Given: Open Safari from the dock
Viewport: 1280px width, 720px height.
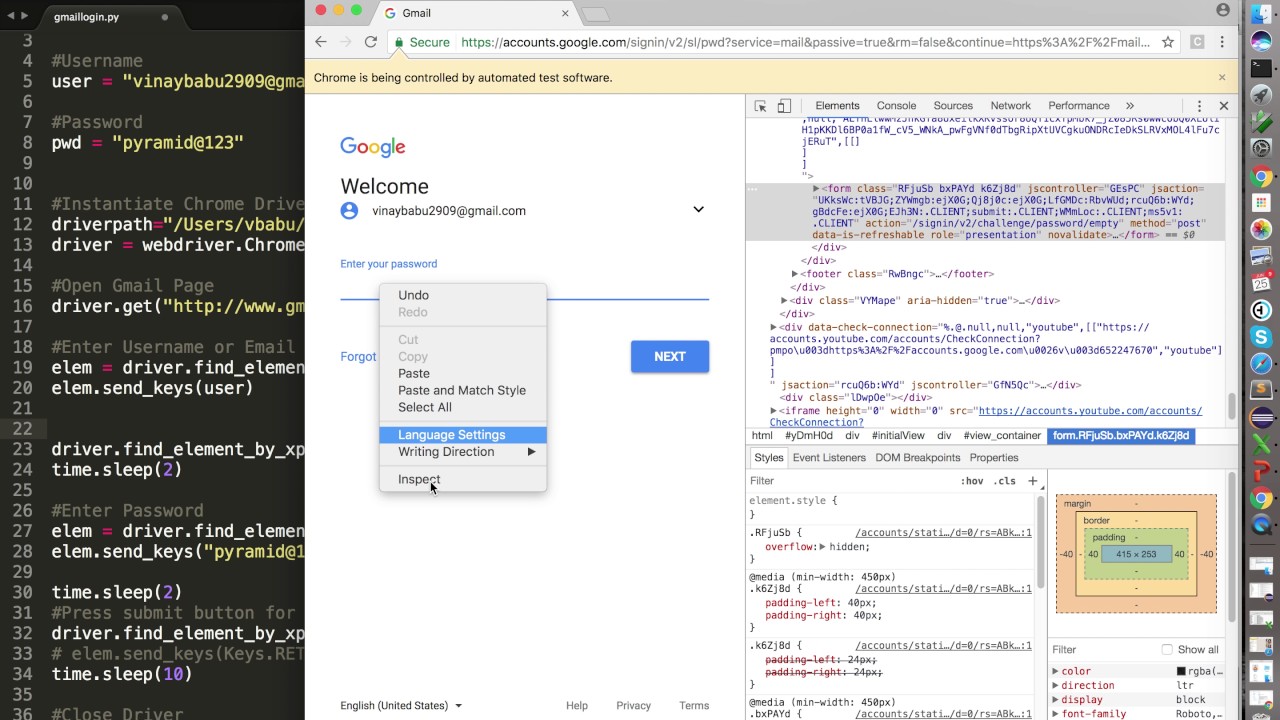Looking at the screenshot, I should coord(1261,364).
